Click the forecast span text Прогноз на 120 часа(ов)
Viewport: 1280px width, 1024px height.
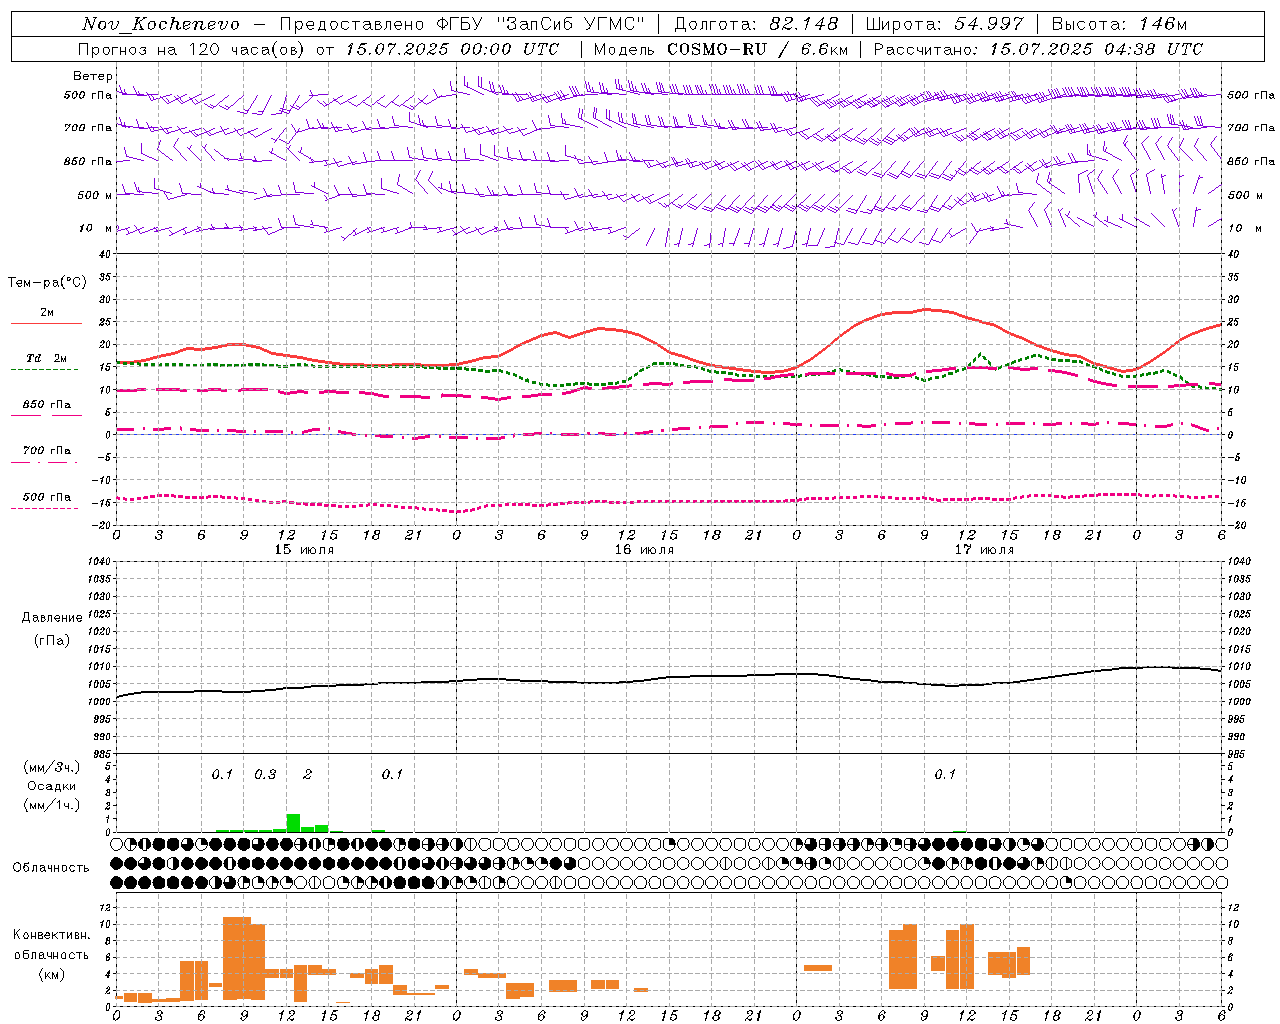point(192,49)
